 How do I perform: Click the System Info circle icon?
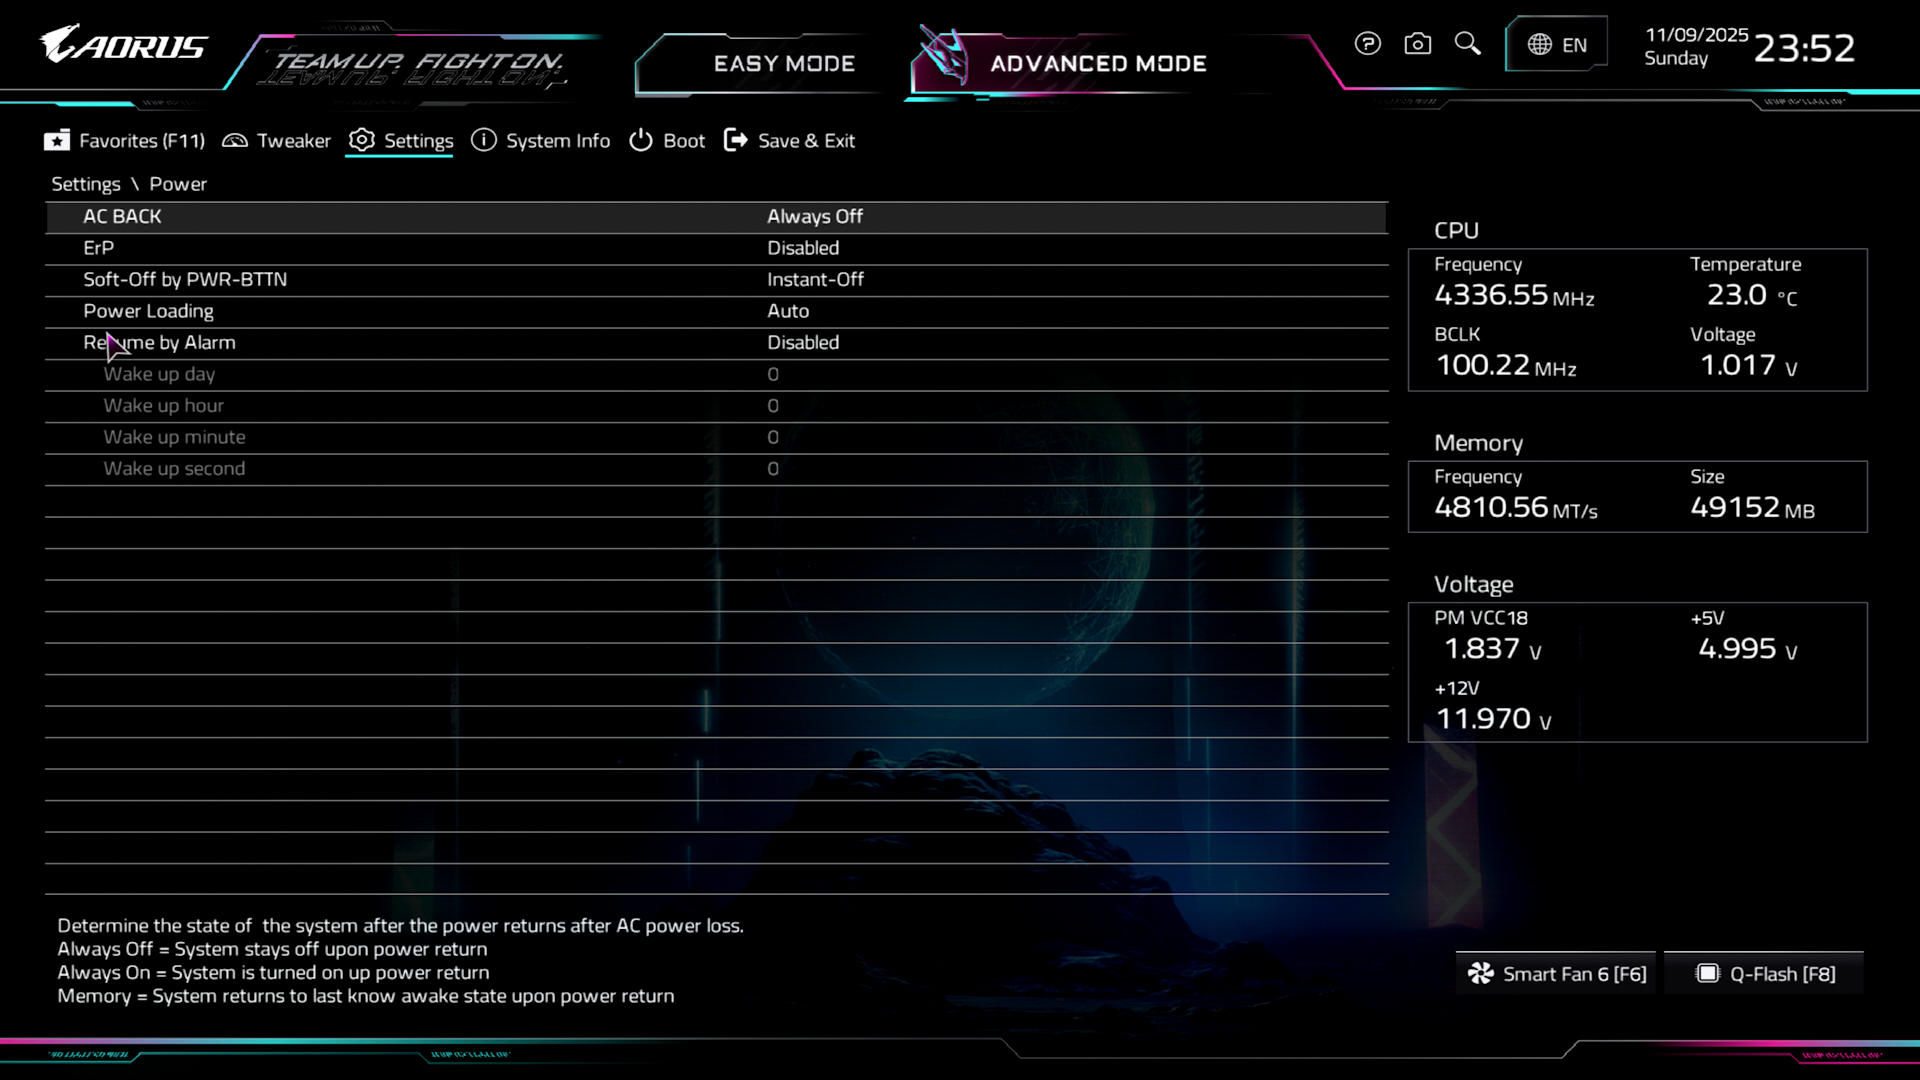coord(484,141)
